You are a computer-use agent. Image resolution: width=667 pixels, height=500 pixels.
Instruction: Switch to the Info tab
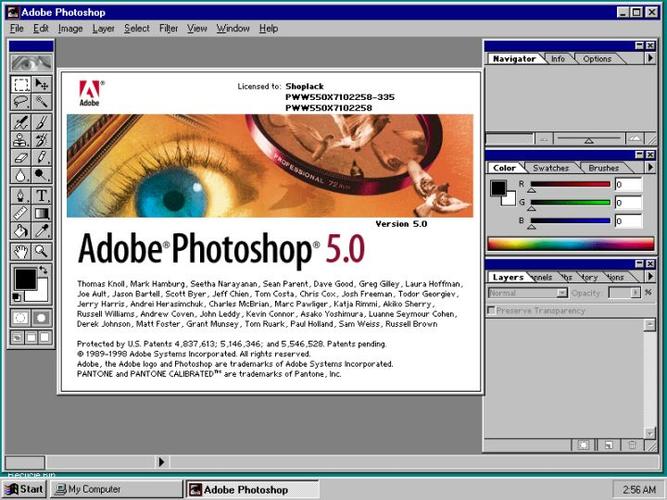558,59
